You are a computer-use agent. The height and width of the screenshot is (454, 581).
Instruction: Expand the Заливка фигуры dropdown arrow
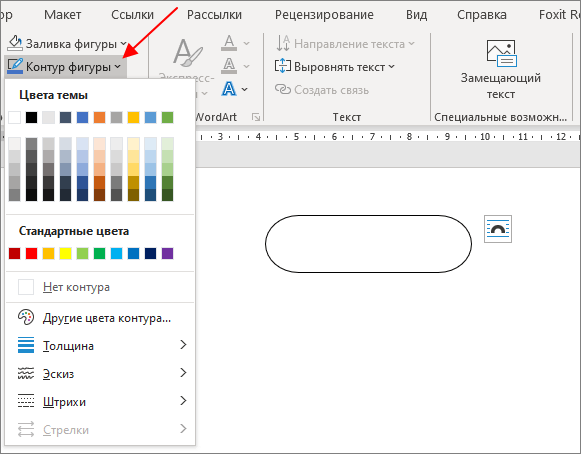[123, 44]
